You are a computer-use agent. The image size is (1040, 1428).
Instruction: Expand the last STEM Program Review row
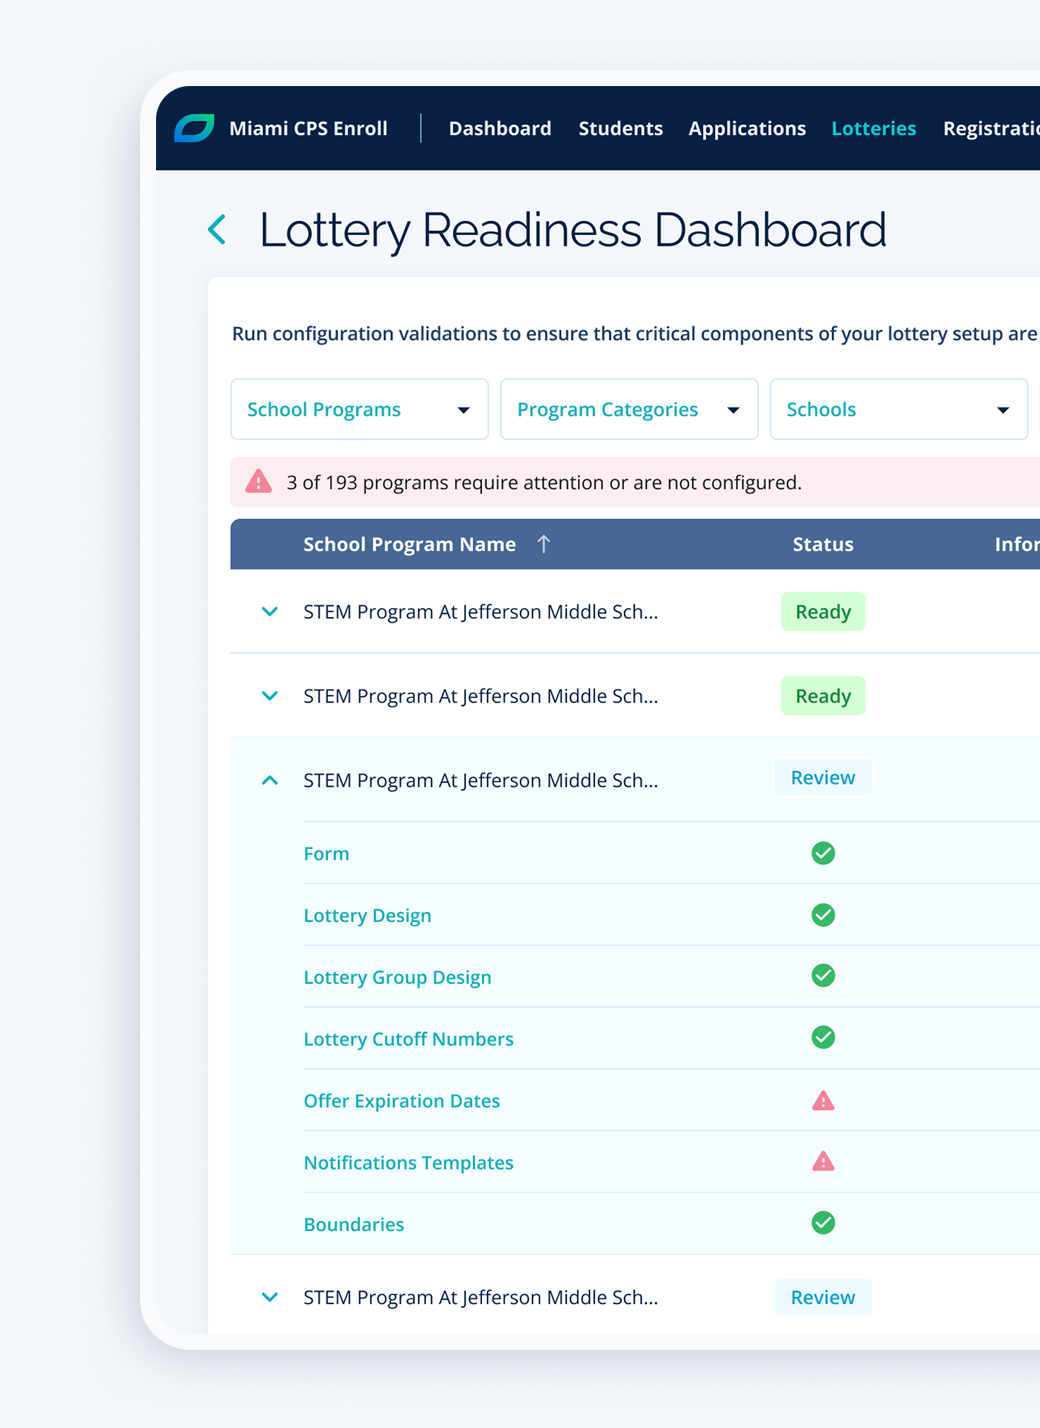coord(270,1297)
